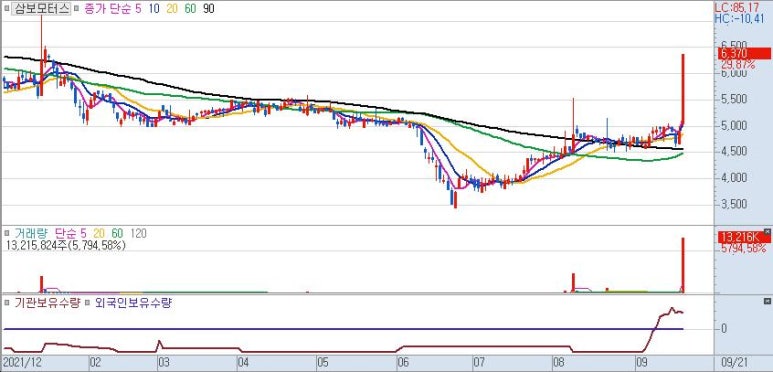Viewport: 773px width, 372px height.
Task: Toggle the 20-day moving average in price legend
Action: point(172,8)
